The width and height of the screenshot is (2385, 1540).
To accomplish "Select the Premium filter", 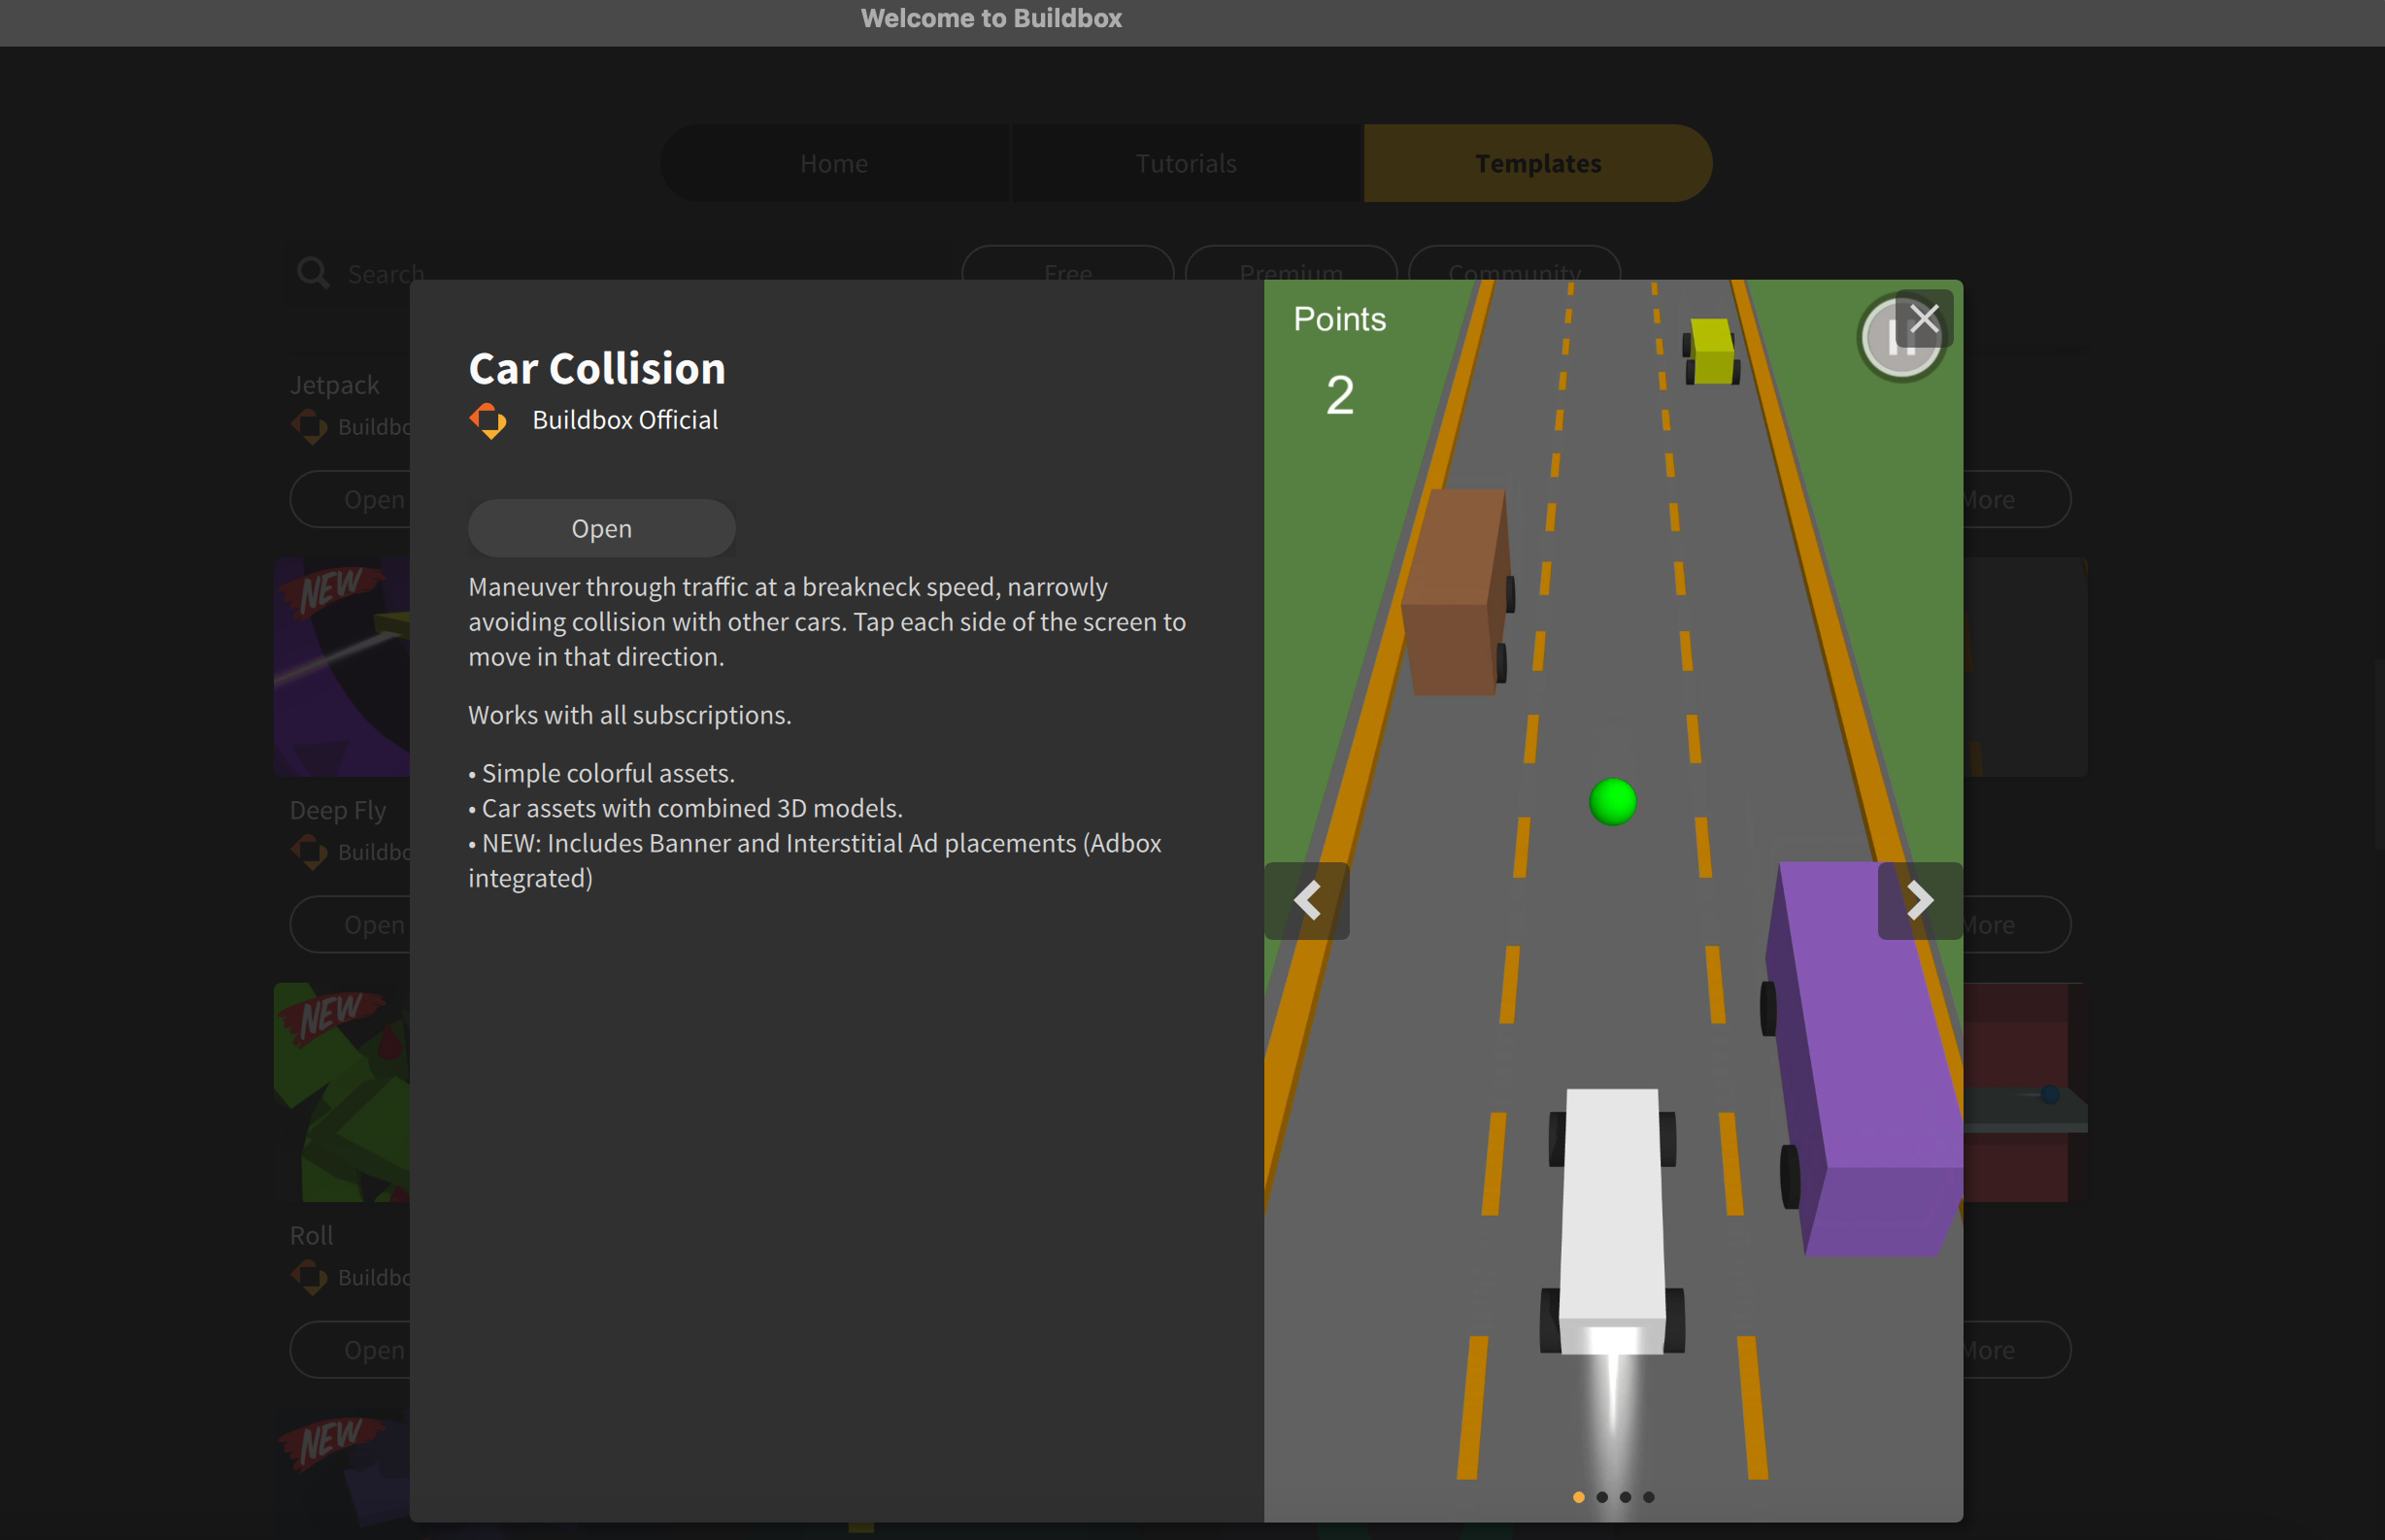I will point(1291,264).
